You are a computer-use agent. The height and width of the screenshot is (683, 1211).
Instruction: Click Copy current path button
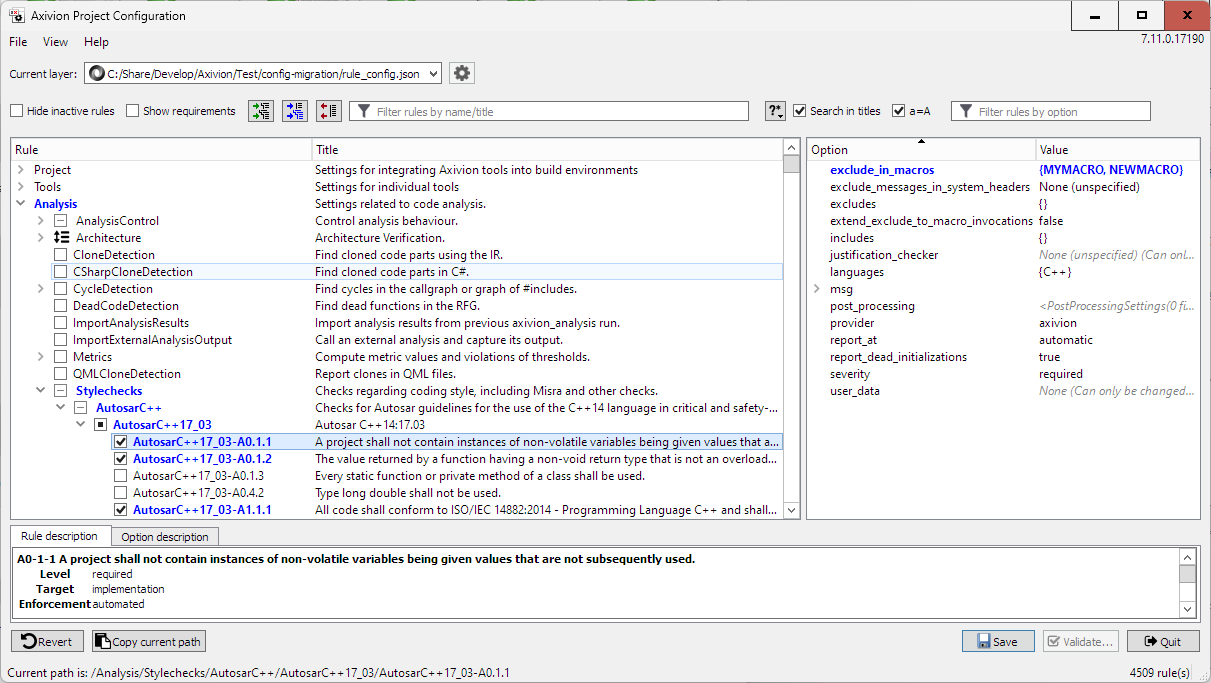[148, 642]
